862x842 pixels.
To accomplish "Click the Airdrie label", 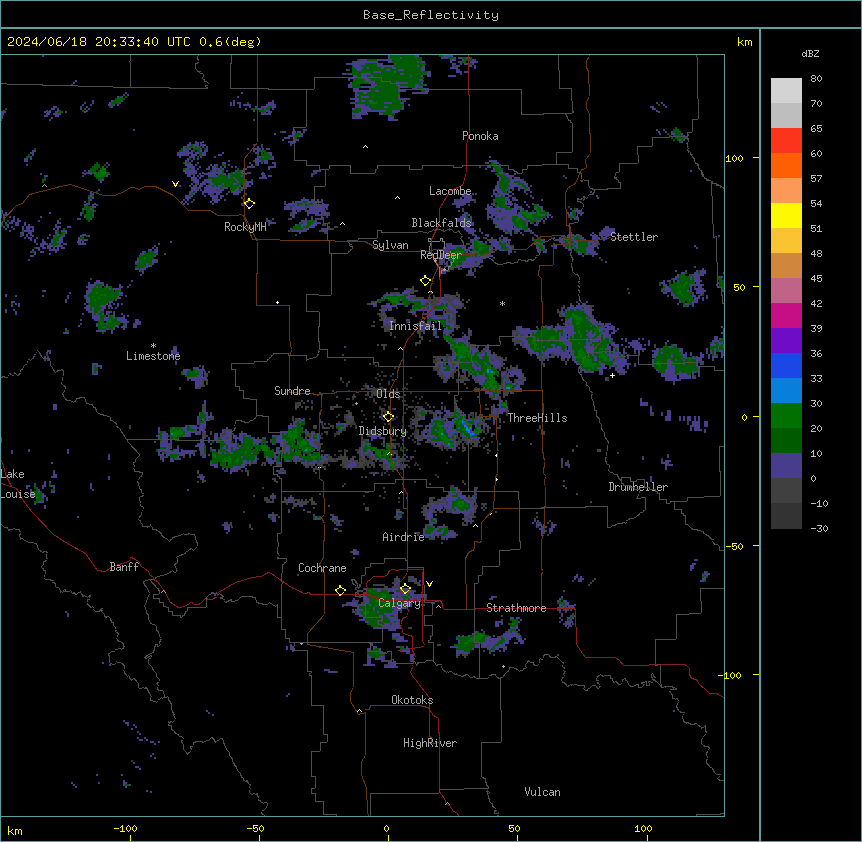I will click(x=403, y=537).
